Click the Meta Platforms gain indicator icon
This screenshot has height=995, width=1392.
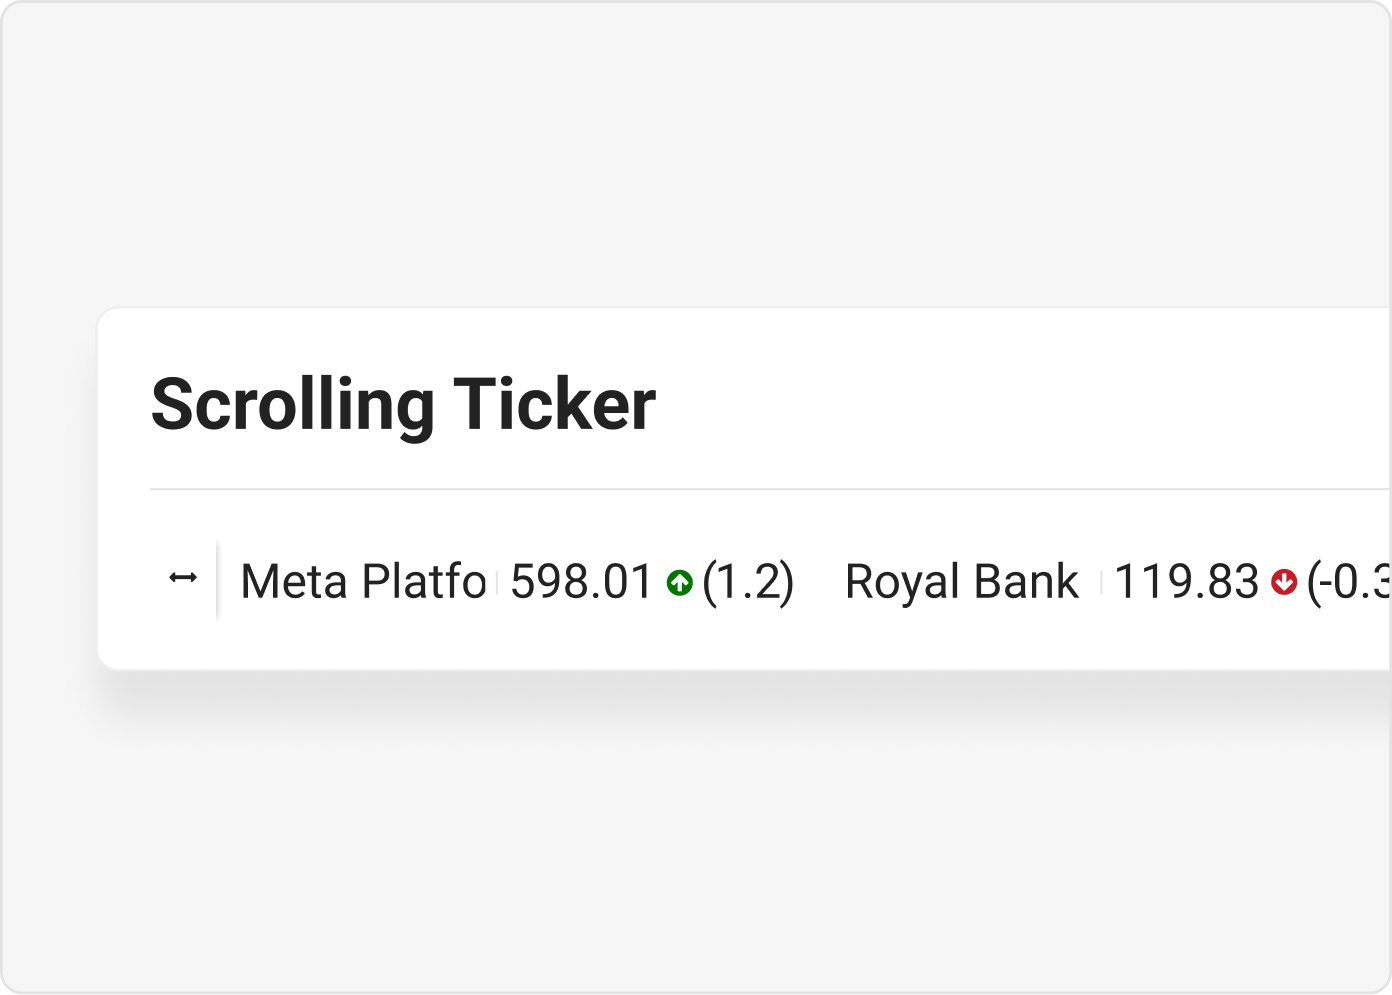(x=679, y=582)
